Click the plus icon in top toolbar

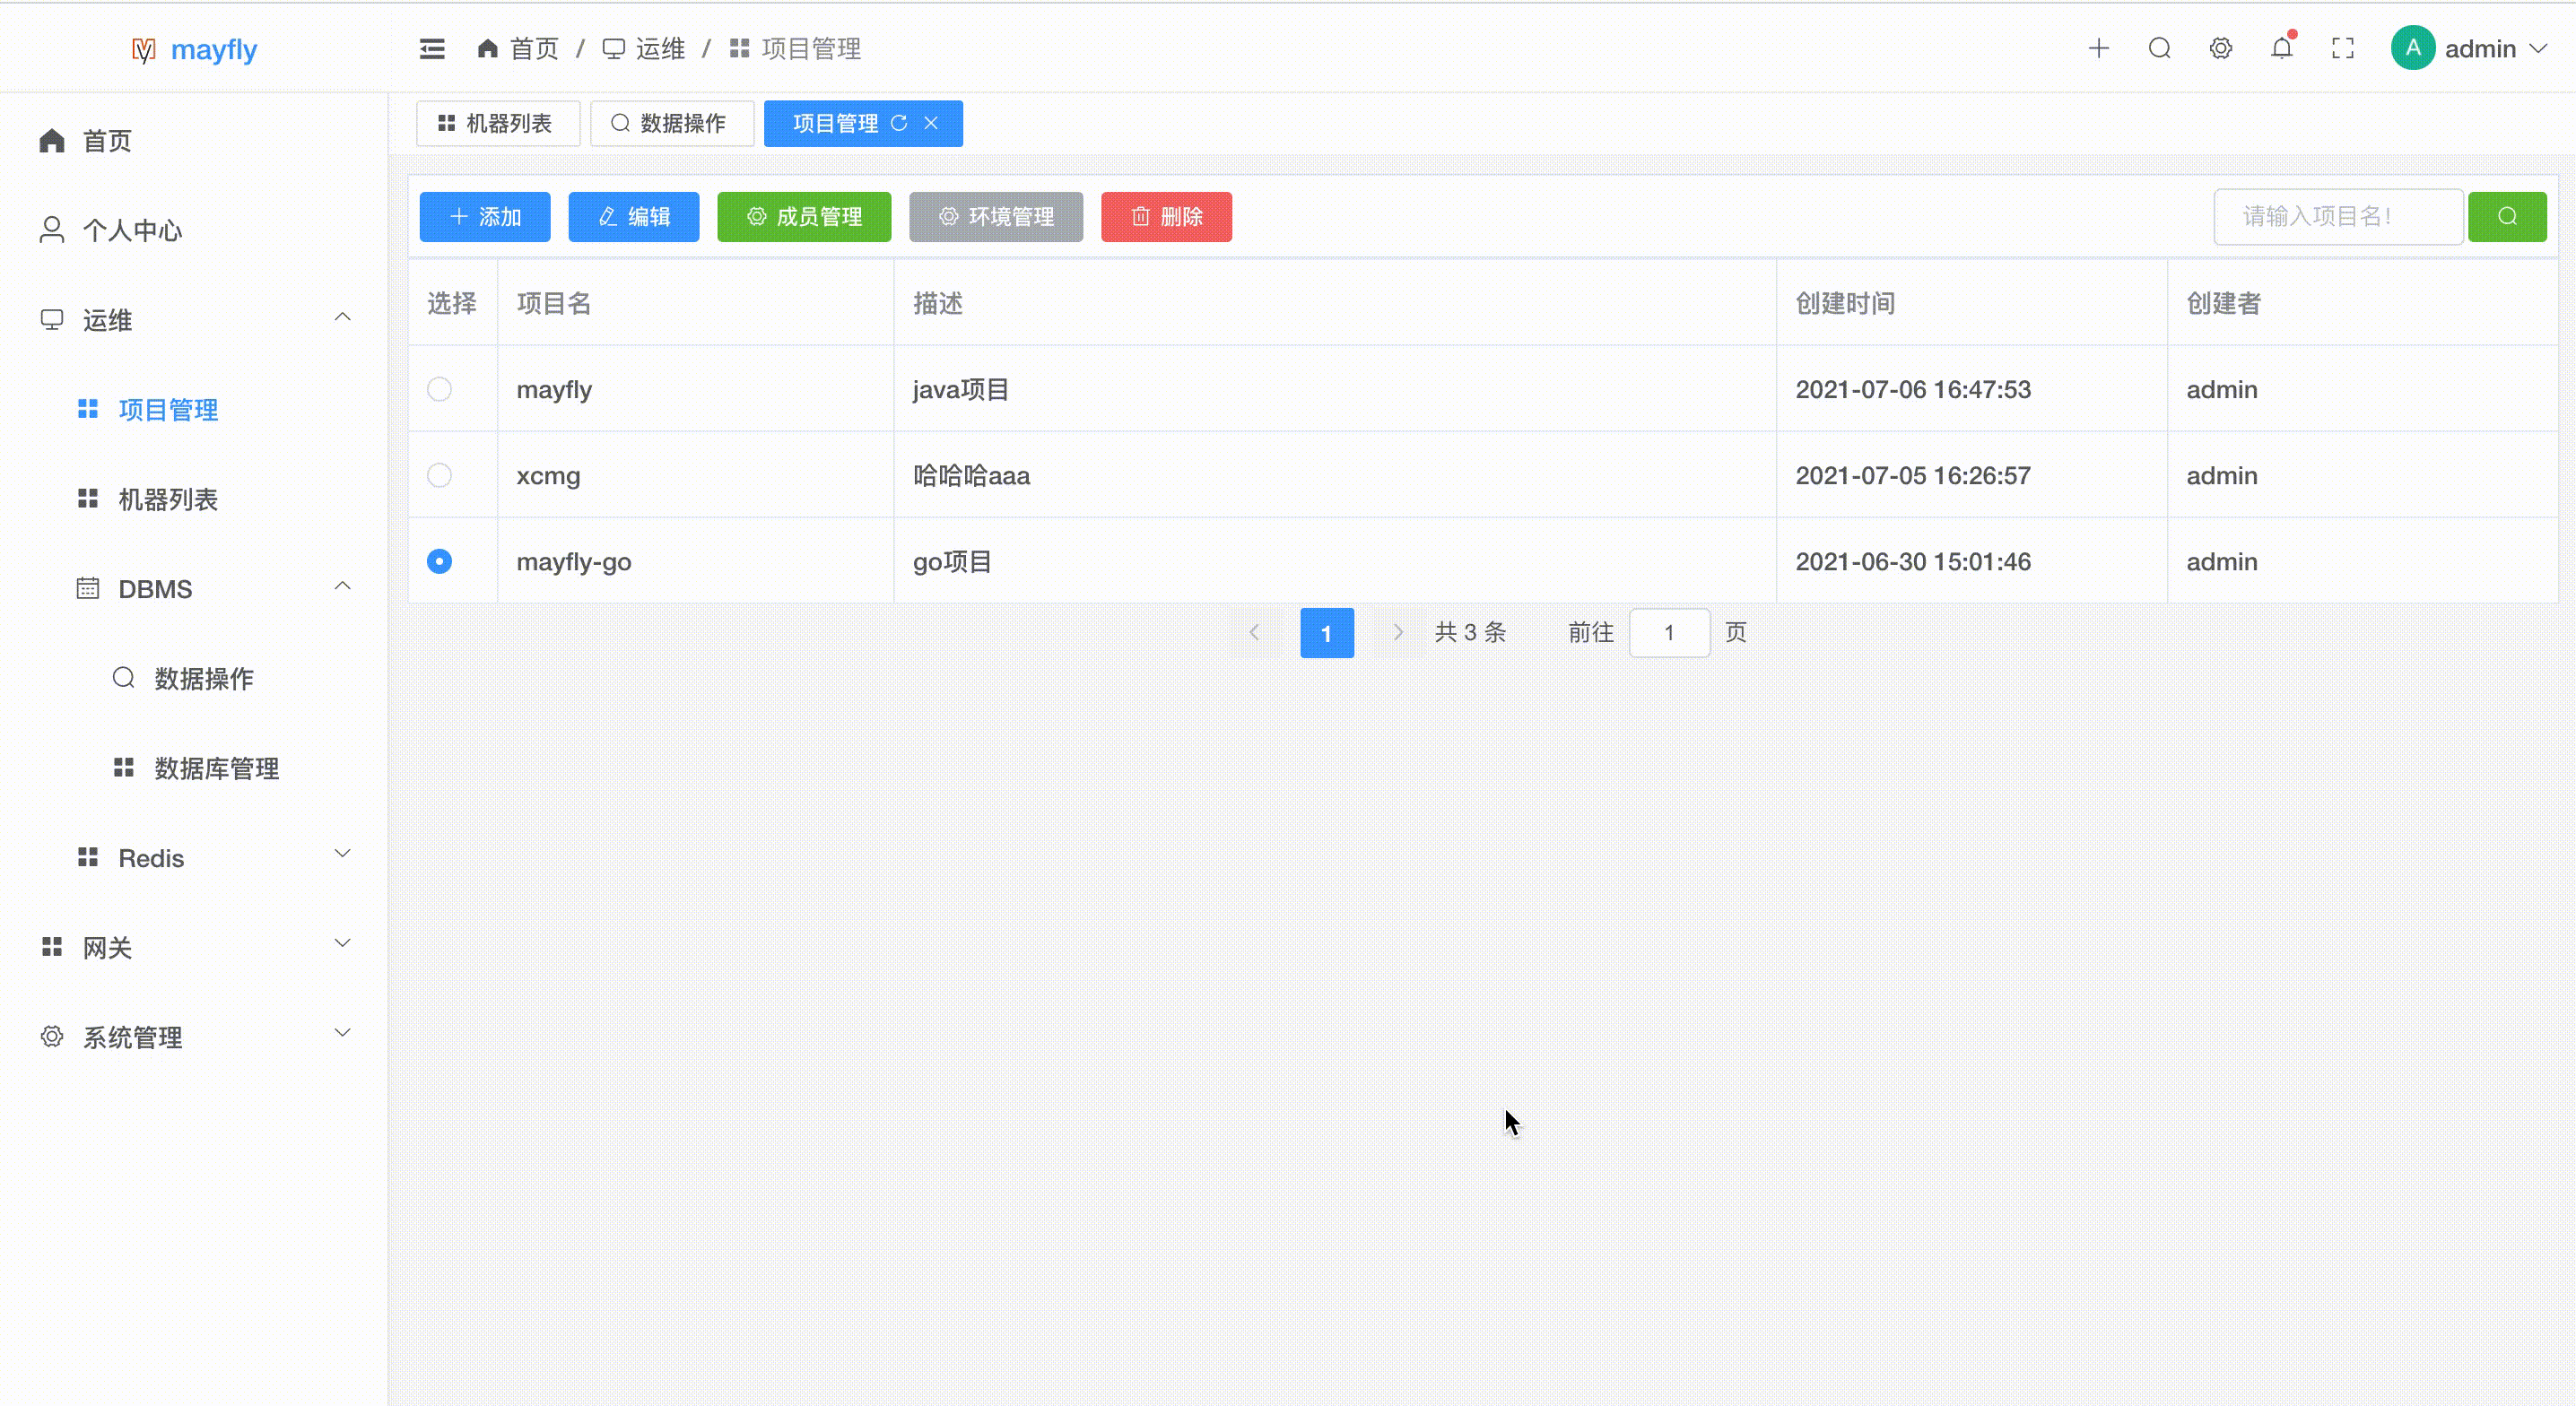pos(2099,47)
